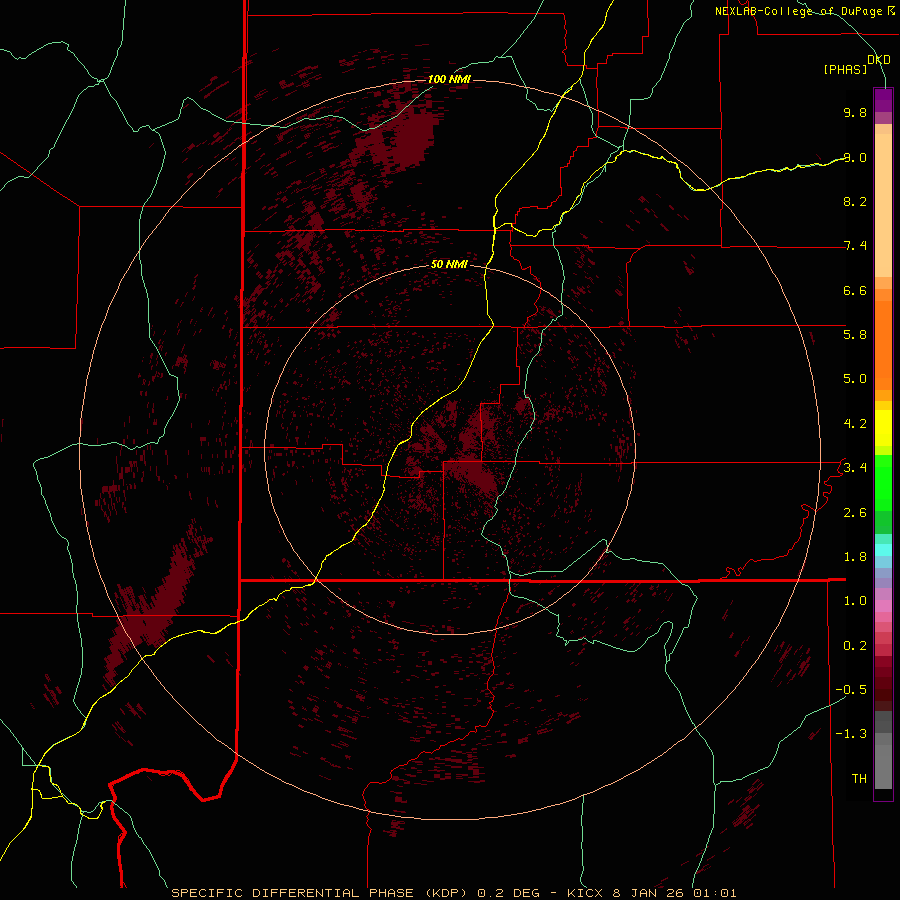Pick the bright green color bar segment
Image resolution: width=900 pixels, height=900 pixels.
coord(883,482)
